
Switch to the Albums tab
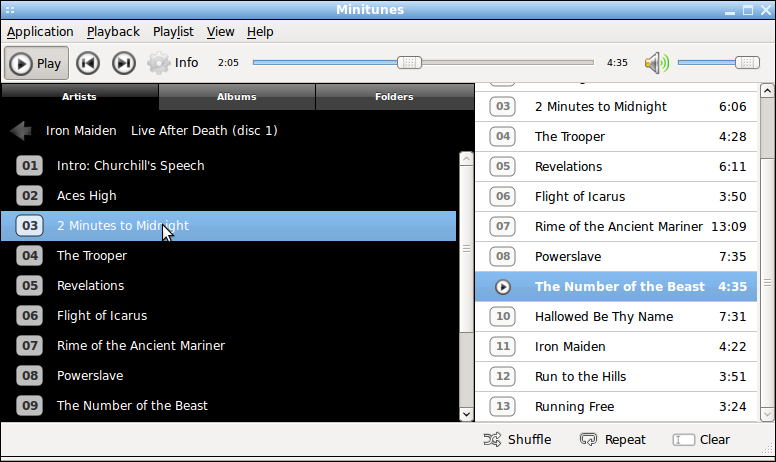tap(237, 96)
